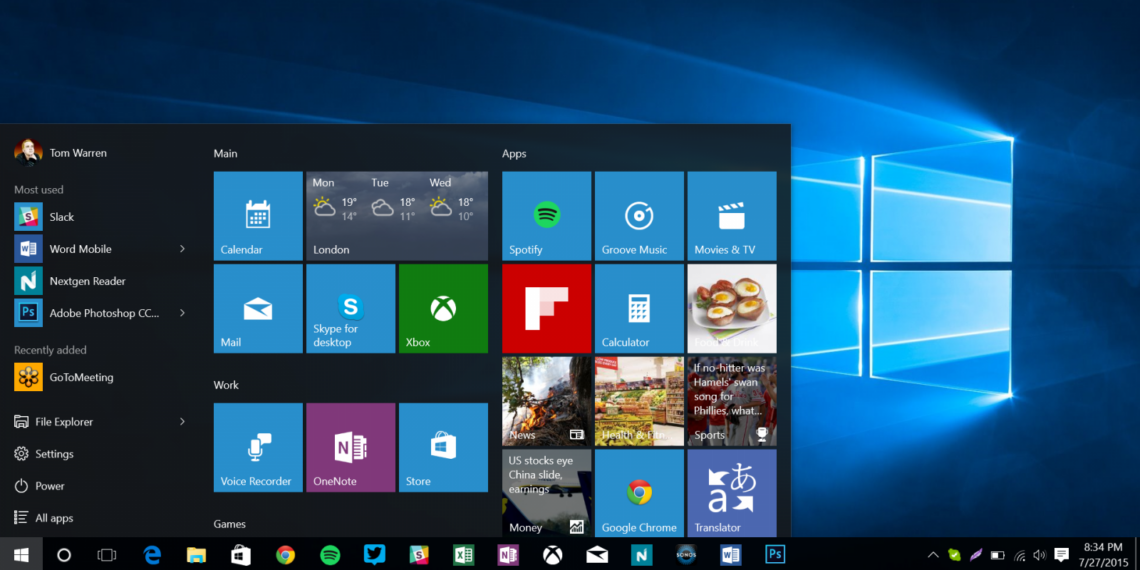Expand the Adobe Photoshop CC jump list arrow
The height and width of the screenshot is (570, 1140).
tap(182, 313)
